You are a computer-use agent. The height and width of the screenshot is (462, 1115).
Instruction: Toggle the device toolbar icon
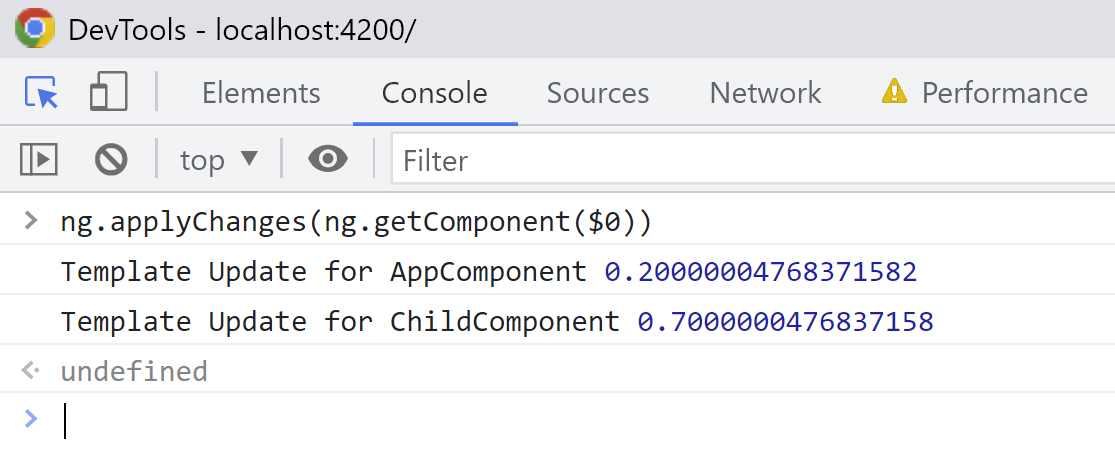108,92
